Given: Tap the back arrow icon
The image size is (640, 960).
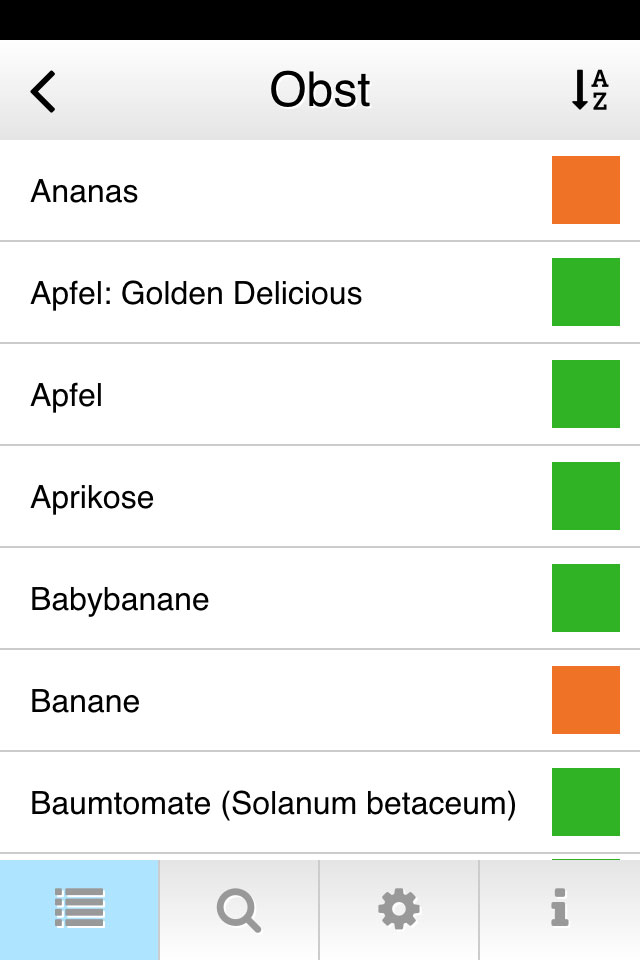Looking at the screenshot, I should pyautogui.click(x=43, y=91).
